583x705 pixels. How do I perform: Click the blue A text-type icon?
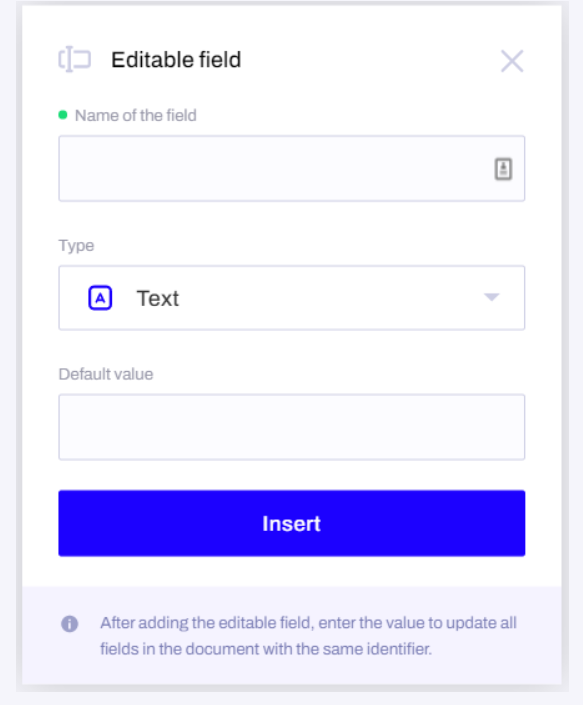100,298
